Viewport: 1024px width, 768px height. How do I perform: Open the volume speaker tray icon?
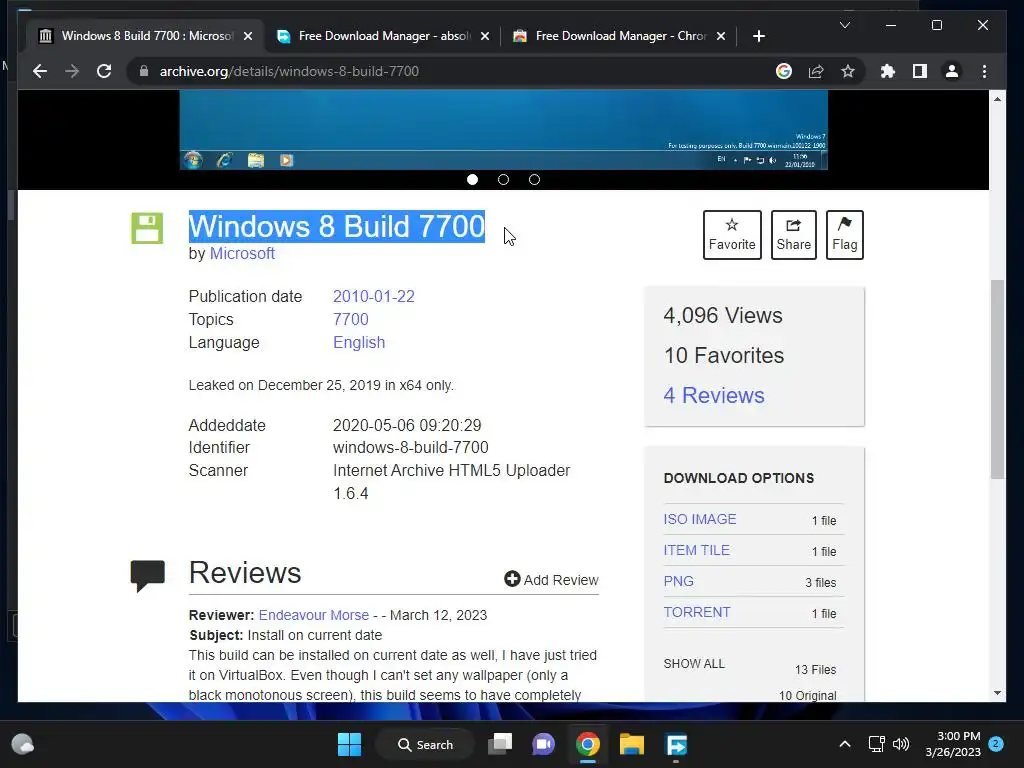tap(901, 744)
